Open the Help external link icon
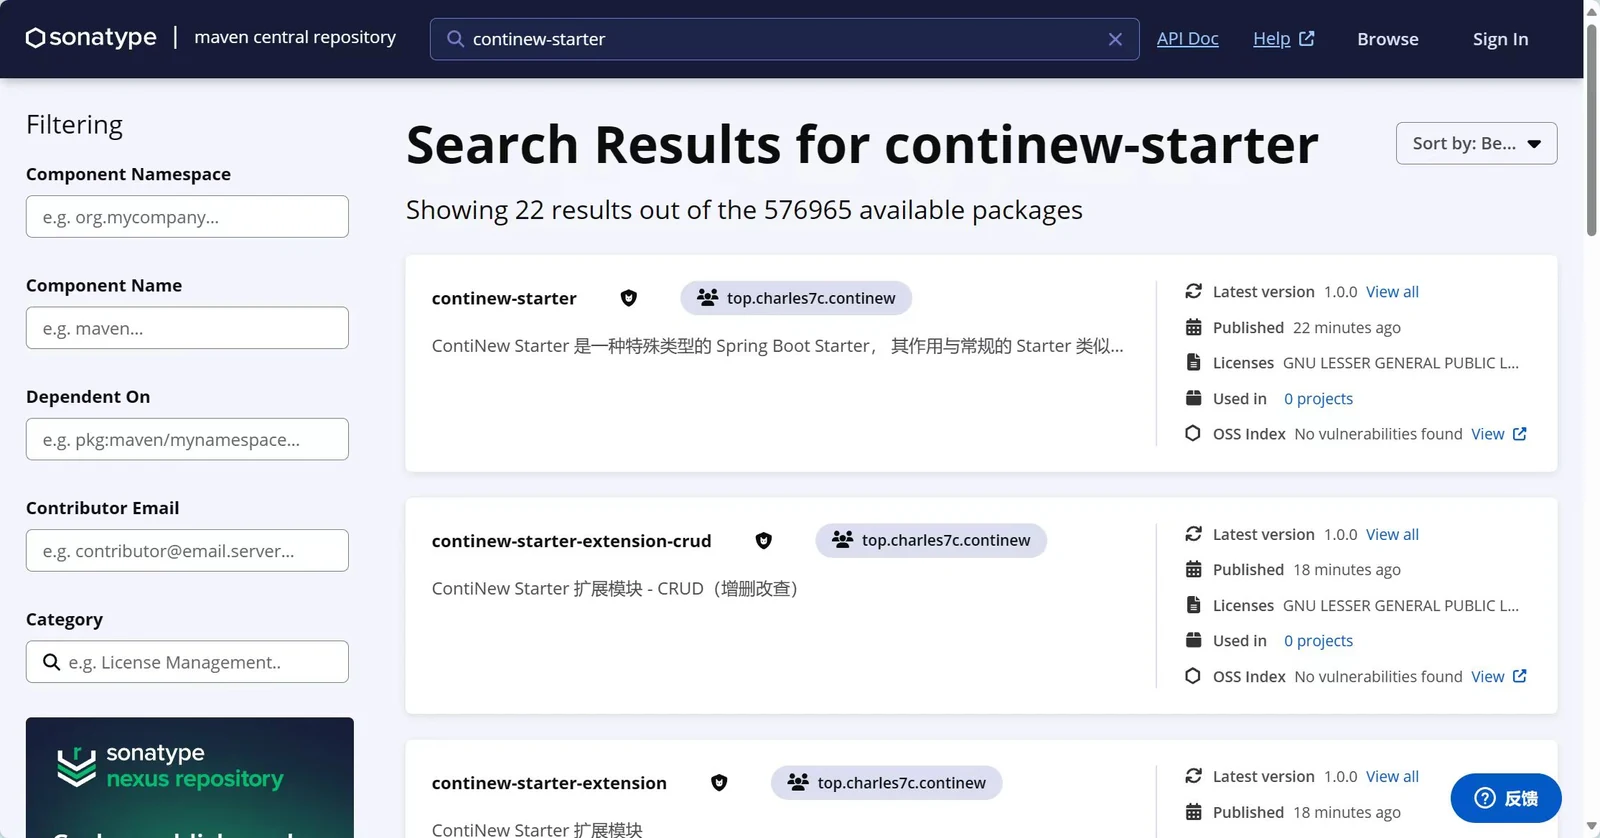Viewport: 1600px width, 838px height. coord(1306,38)
